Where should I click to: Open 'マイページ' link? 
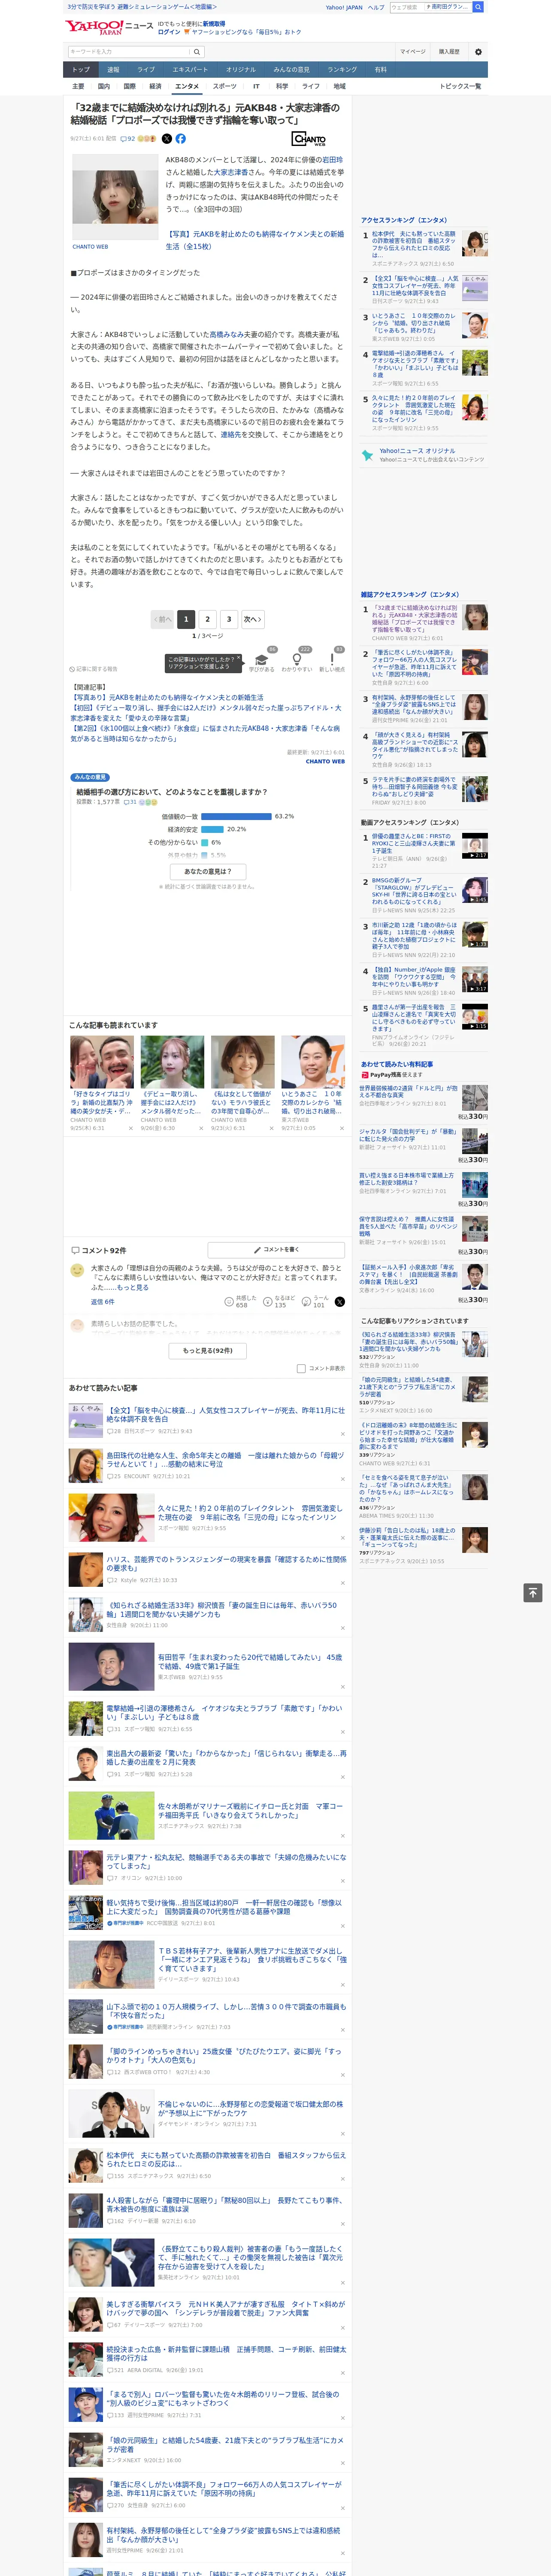point(412,51)
